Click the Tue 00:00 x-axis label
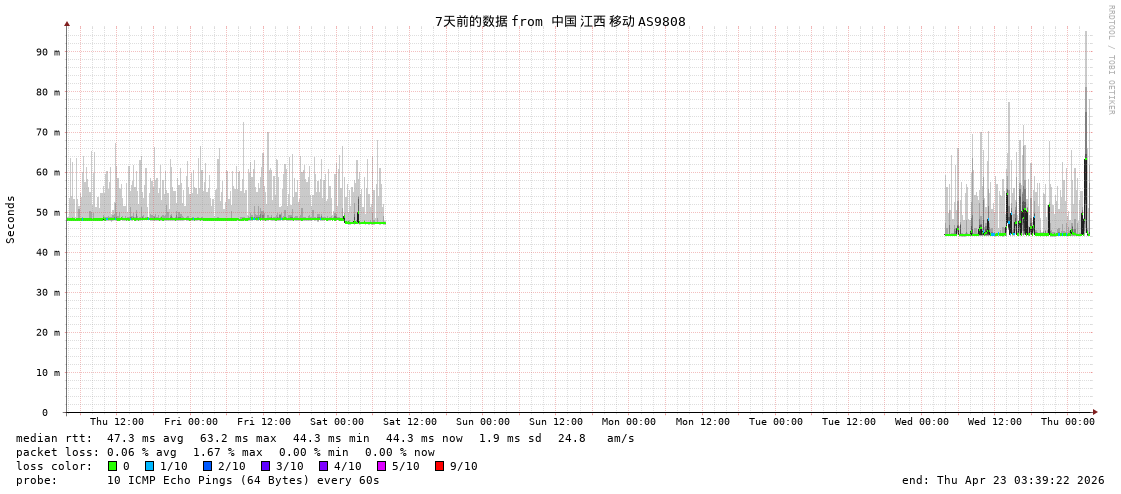1121x494 pixels. pos(776,422)
